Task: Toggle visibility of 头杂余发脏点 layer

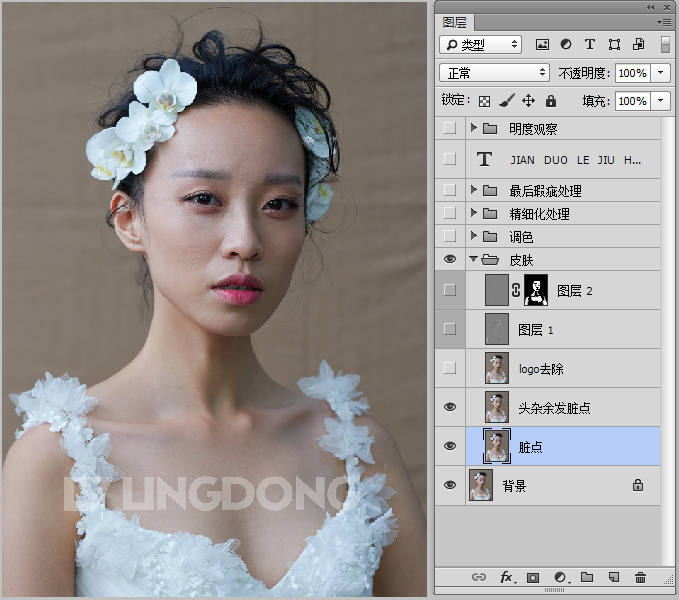Action: pos(449,408)
